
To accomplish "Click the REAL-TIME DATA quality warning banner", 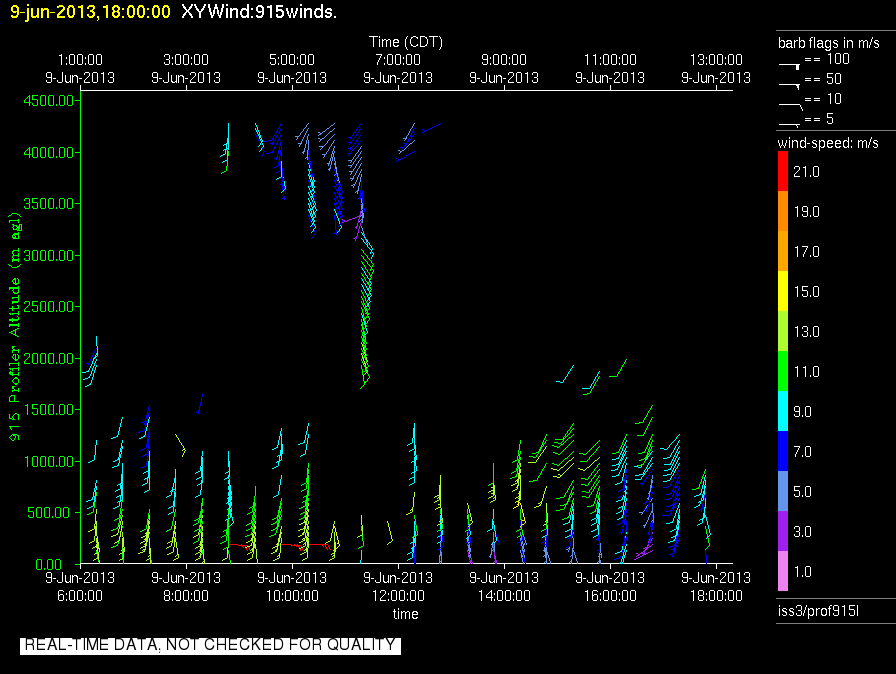I will click(x=210, y=645).
